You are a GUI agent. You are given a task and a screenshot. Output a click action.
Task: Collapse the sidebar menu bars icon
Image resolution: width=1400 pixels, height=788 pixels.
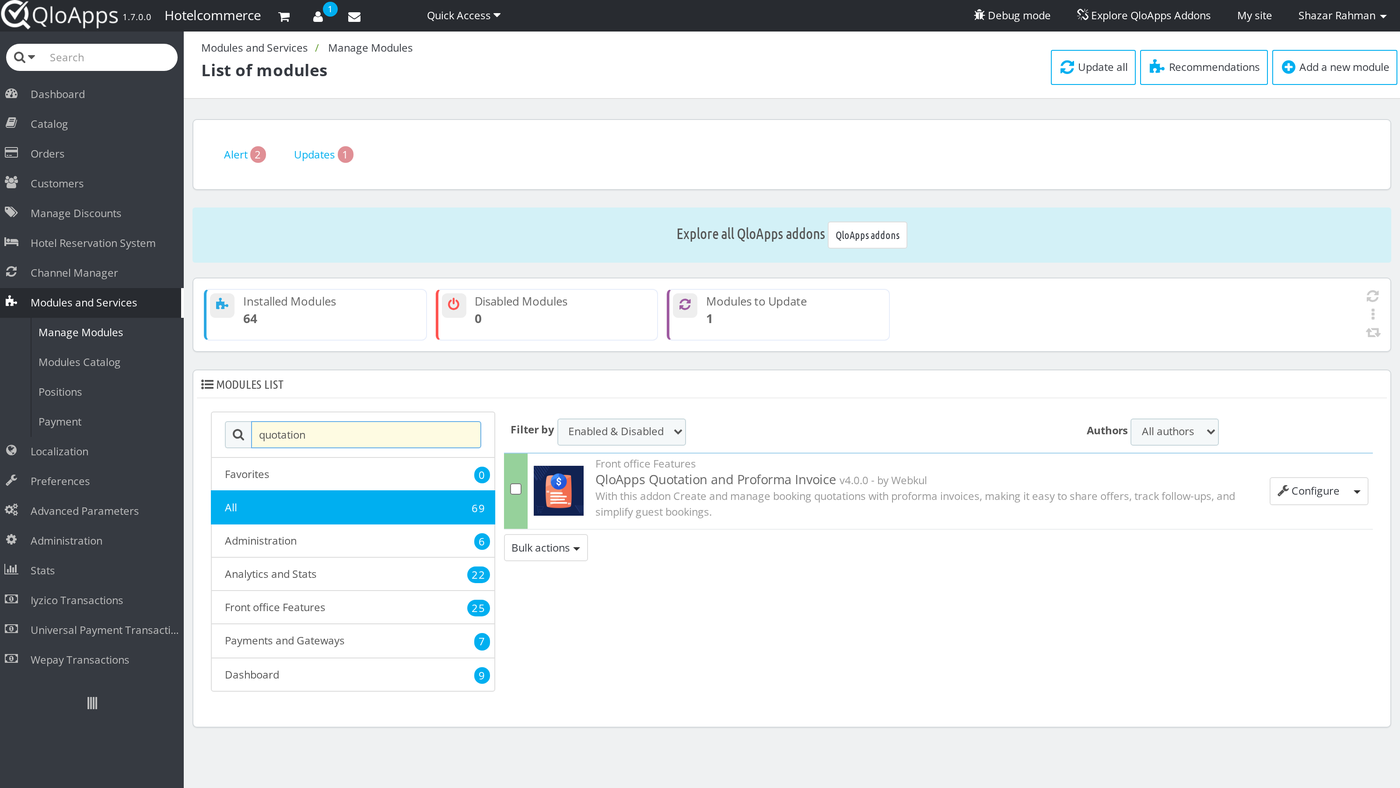pos(92,703)
